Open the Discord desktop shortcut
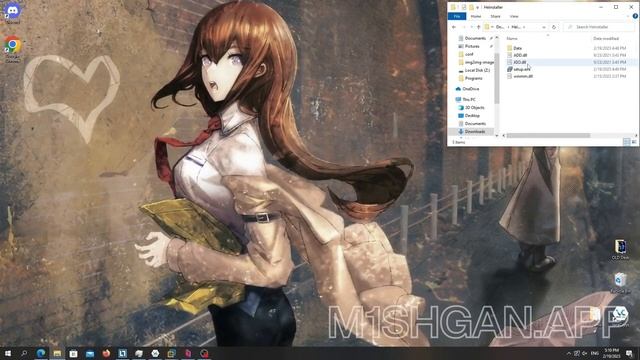The width and height of the screenshot is (640, 360). [x=12, y=12]
